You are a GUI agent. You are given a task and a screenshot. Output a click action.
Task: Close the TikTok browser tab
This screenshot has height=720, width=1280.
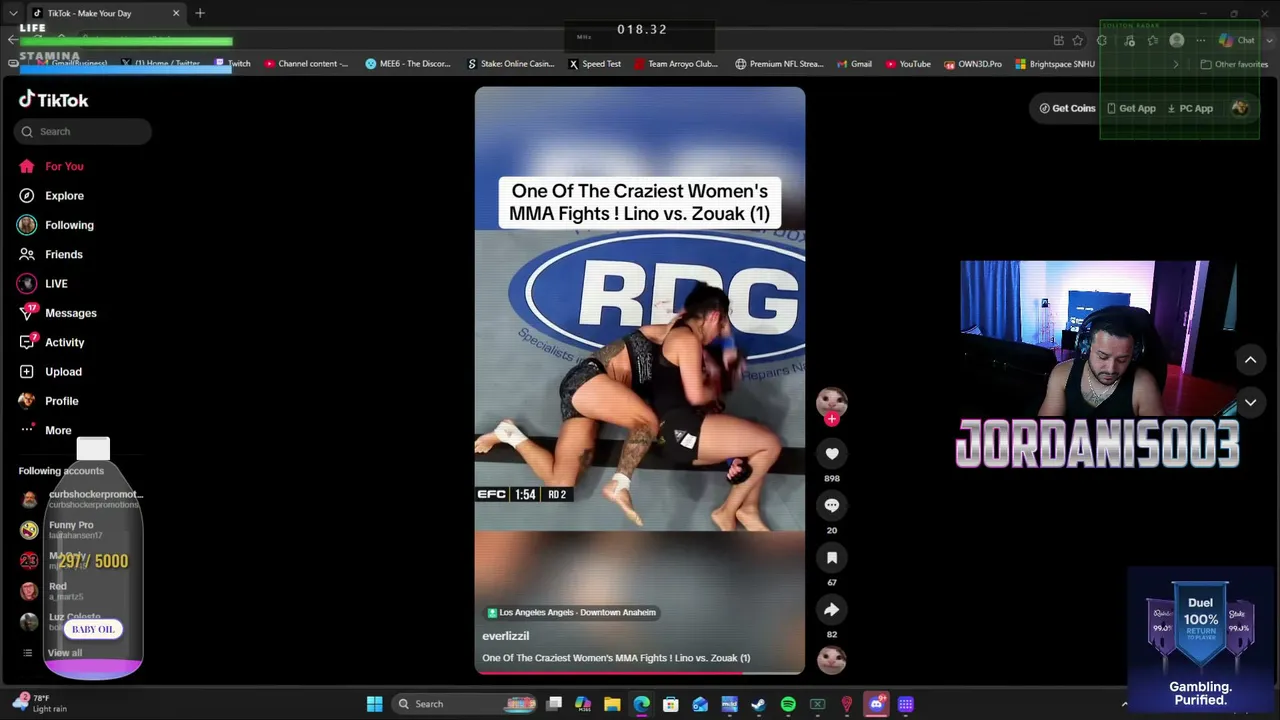click(x=176, y=13)
